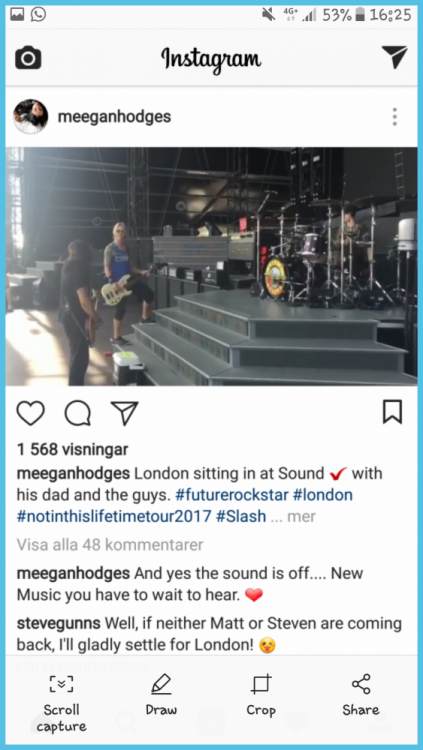Open #notinthislifetimetour2017 hashtag
This screenshot has width=423, height=750.
point(114,517)
